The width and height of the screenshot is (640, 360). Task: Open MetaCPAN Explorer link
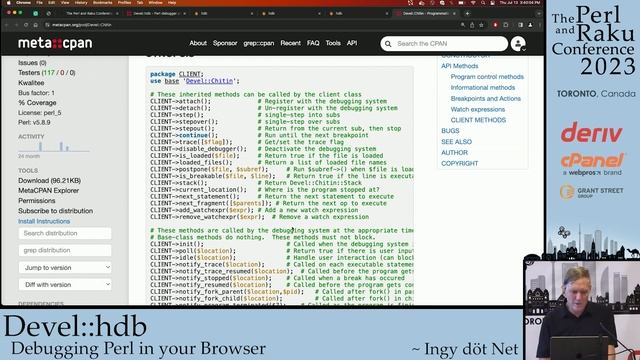[x=49, y=191]
